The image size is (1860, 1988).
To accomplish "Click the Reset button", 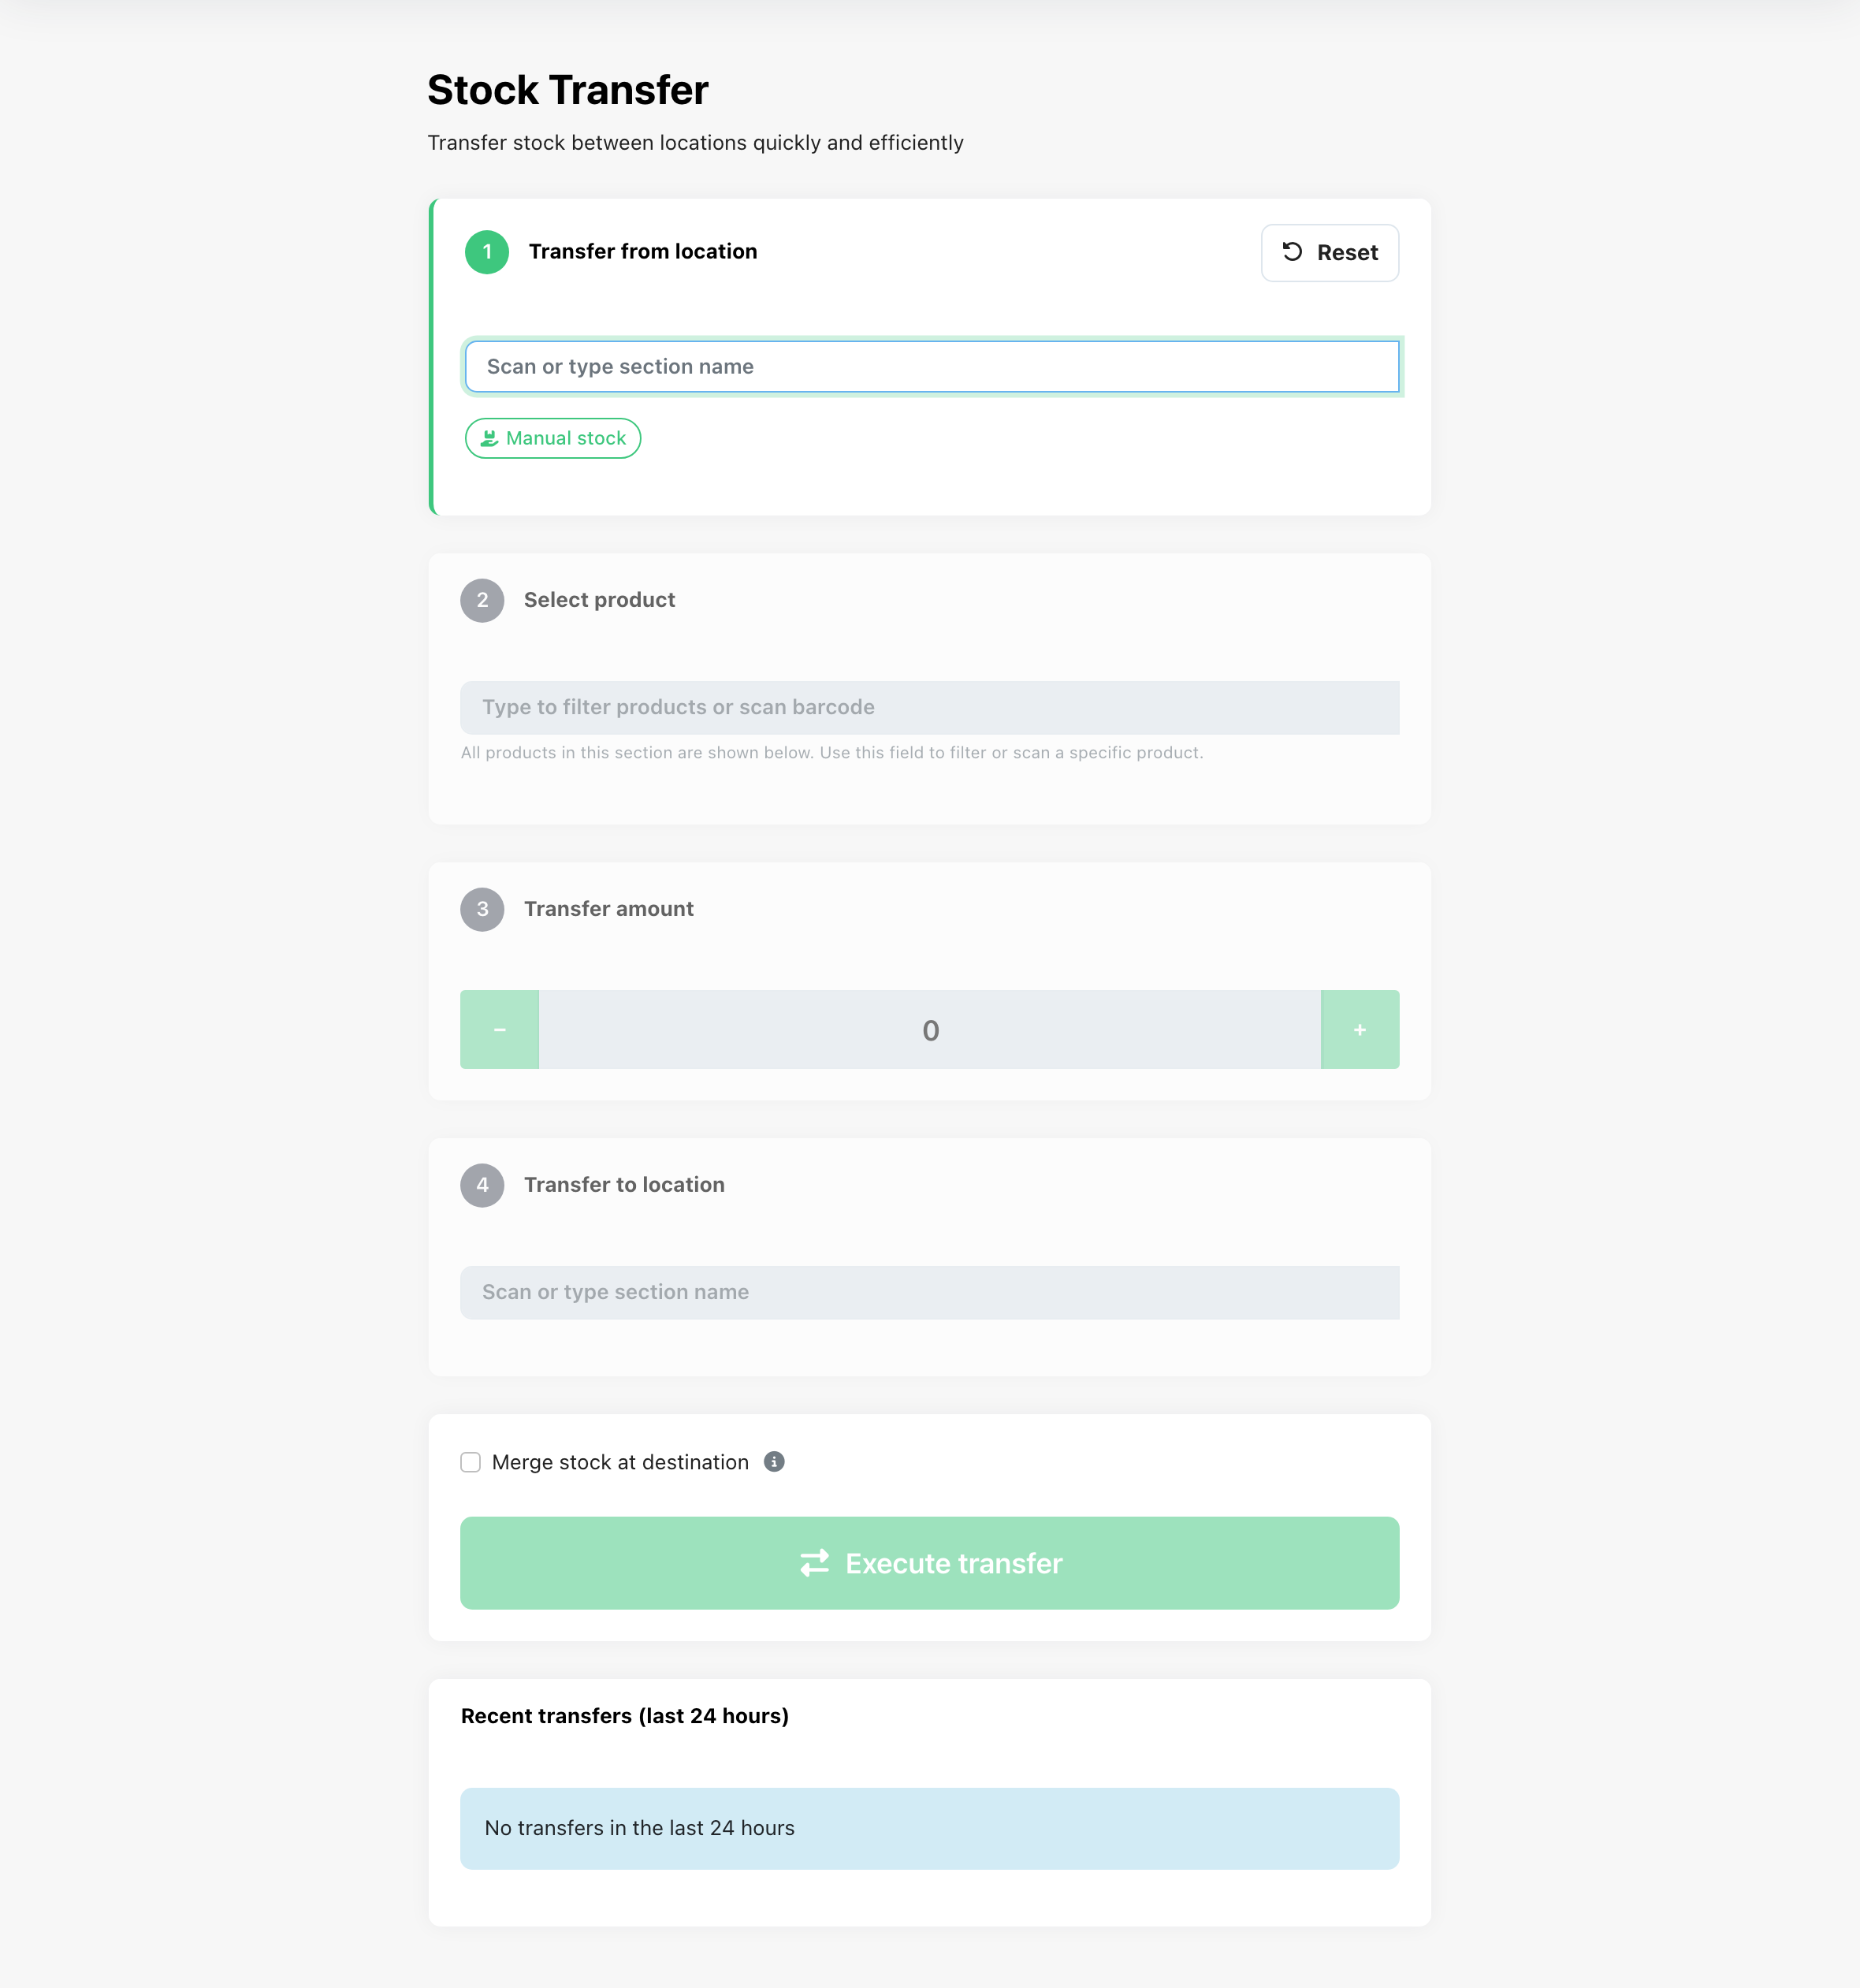I will tap(1330, 253).
